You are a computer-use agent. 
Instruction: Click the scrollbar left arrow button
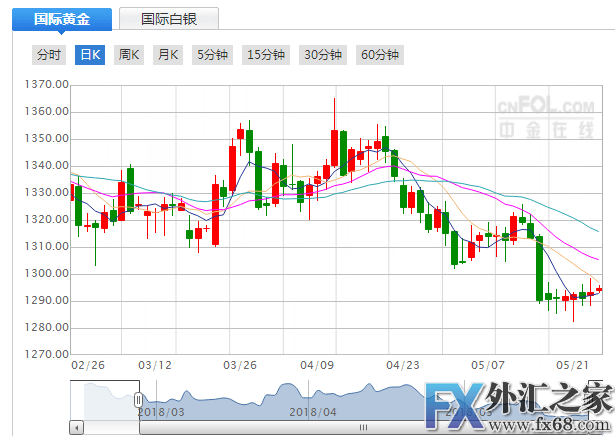(77, 427)
